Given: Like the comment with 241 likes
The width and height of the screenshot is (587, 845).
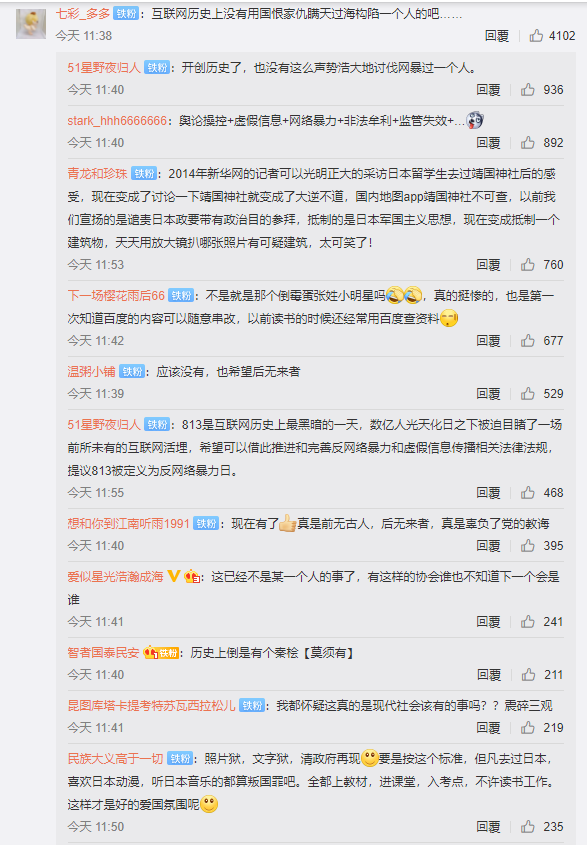Looking at the screenshot, I should tap(528, 621).
